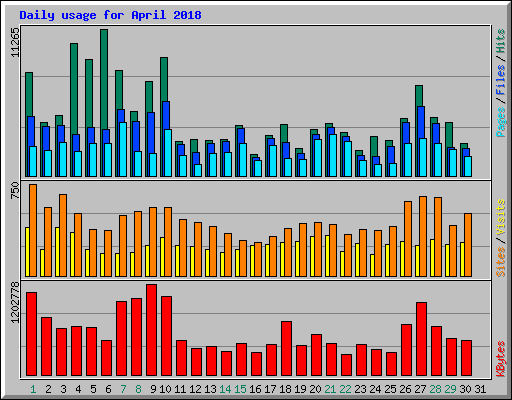Click the orange Sites bar for day 3
The image size is (512, 400).
tap(63, 235)
